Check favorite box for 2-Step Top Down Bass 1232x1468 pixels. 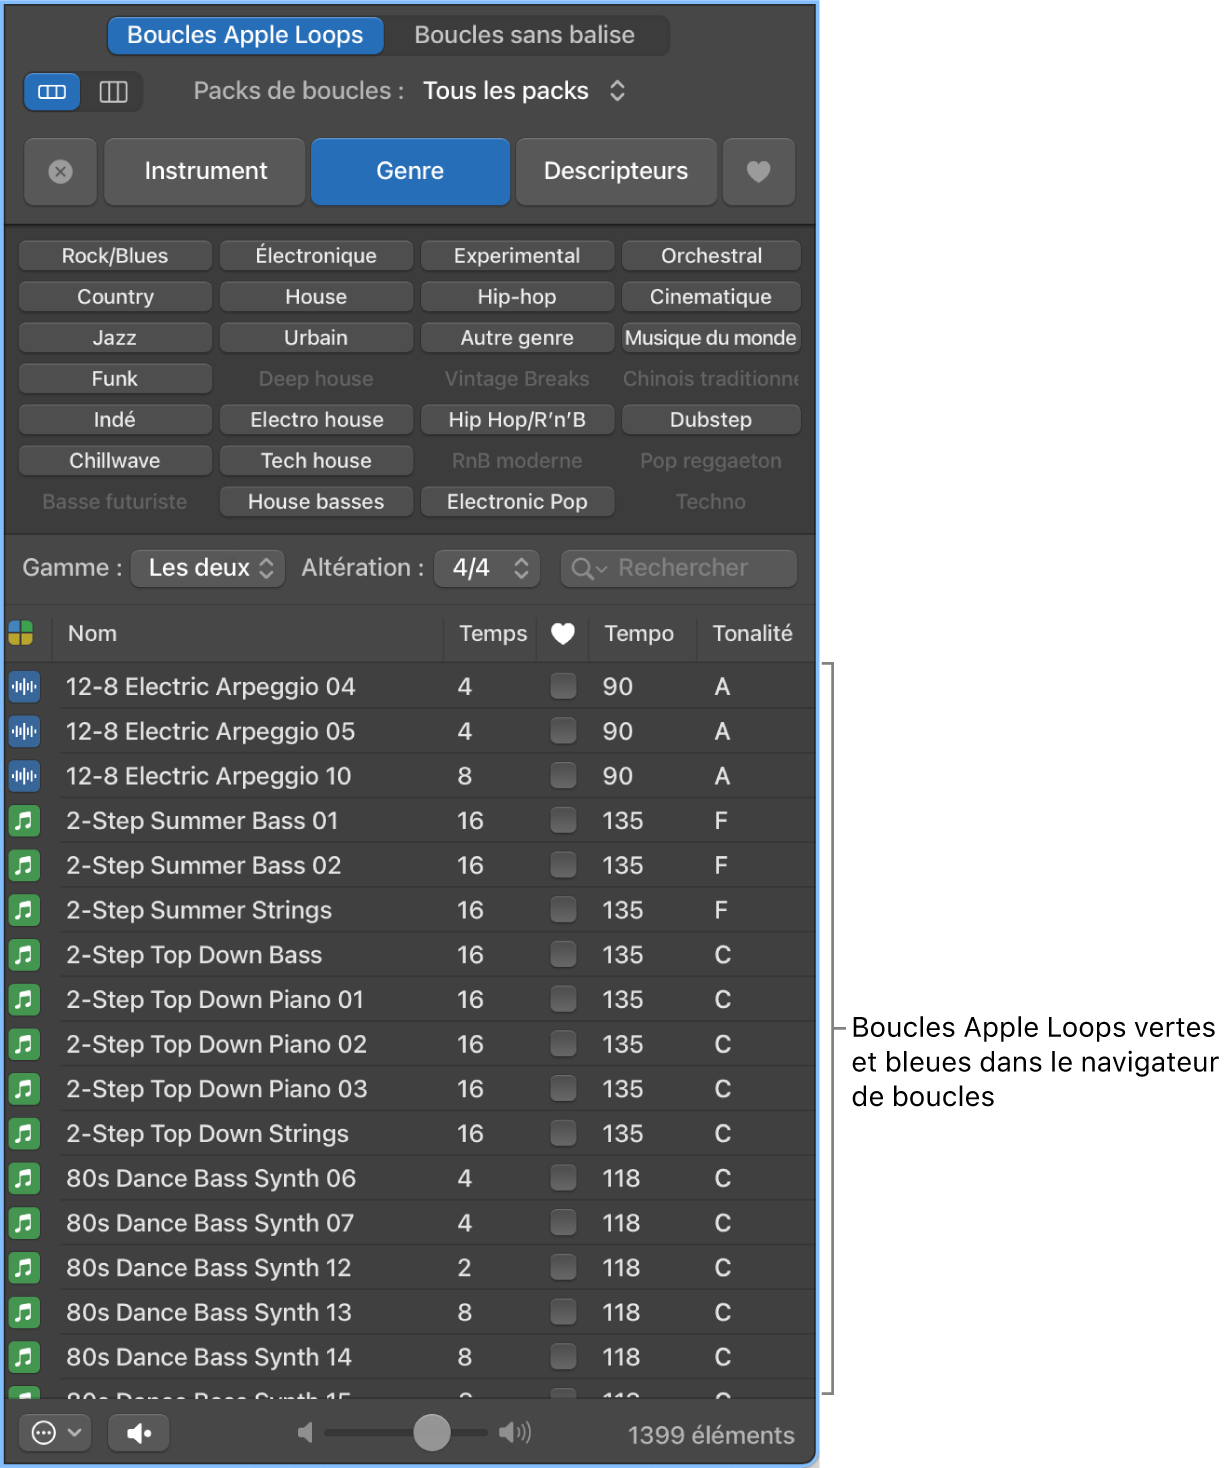[563, 955]
